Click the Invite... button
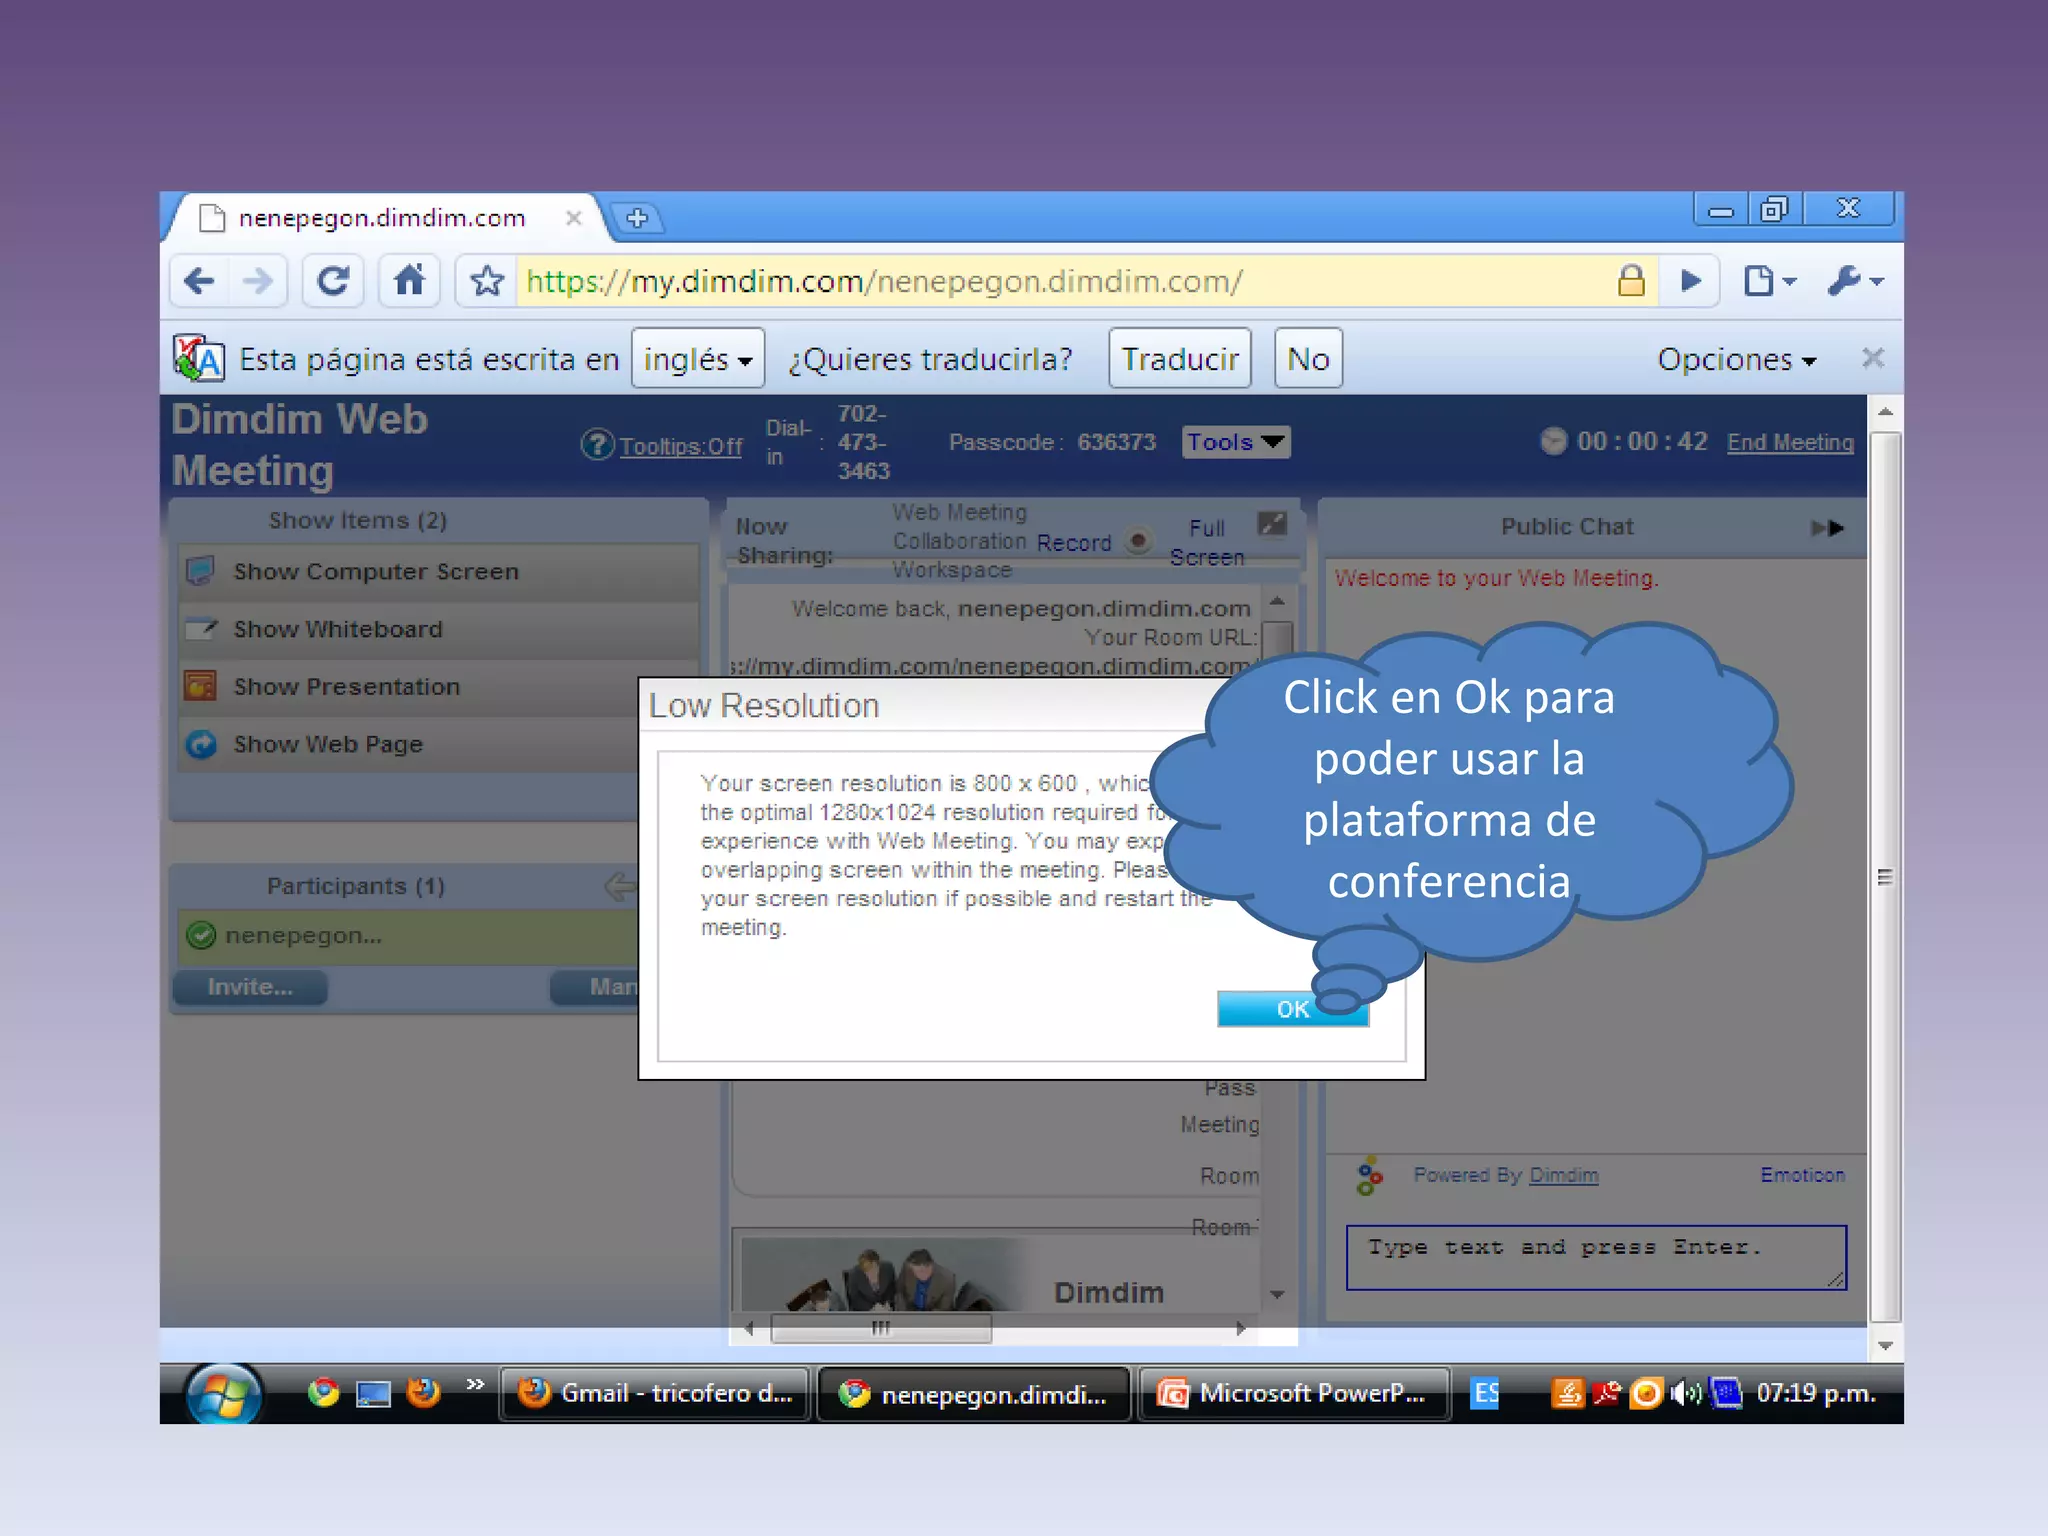This screenshot has height=1536, width=2048. pyautogui.click(x=250, y=987)
